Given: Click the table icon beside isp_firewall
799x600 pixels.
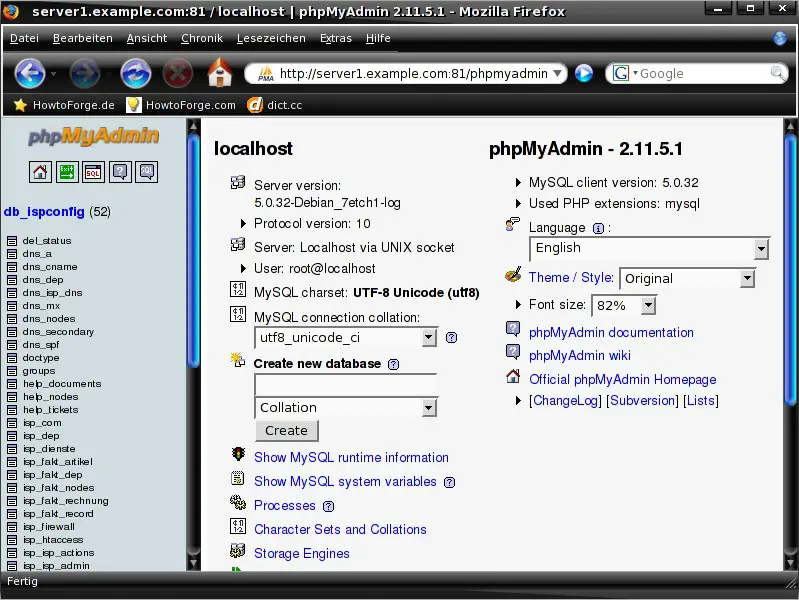Looking at the screenshot, I should coord(12,527).
